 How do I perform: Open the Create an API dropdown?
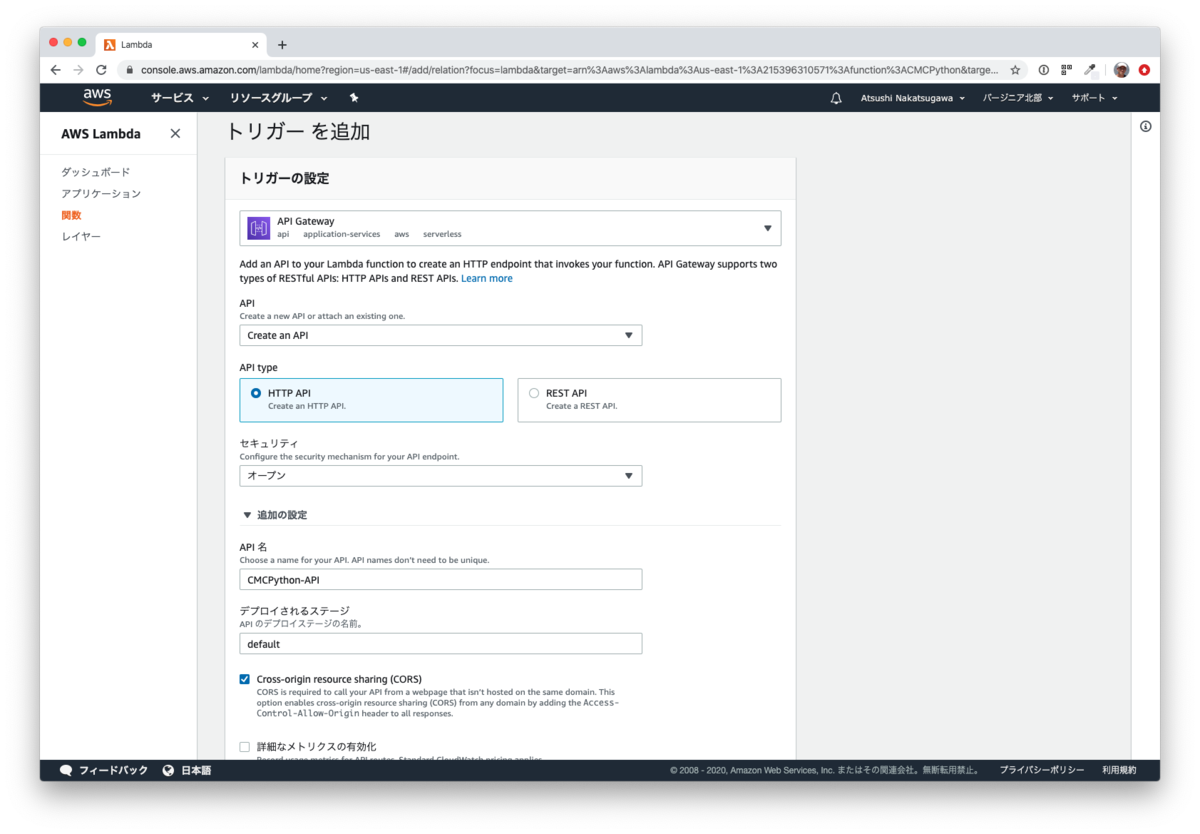[441, 335]
